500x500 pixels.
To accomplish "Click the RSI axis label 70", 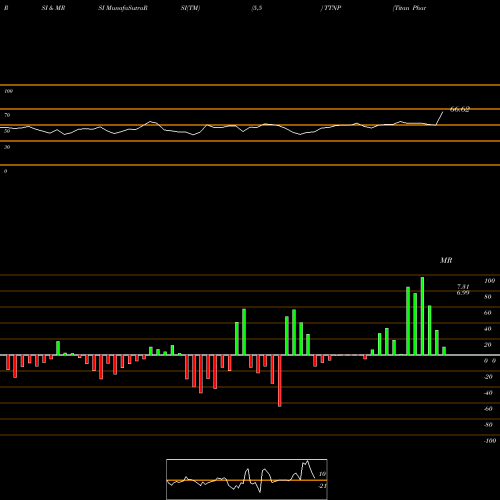I will click(7, 115).
